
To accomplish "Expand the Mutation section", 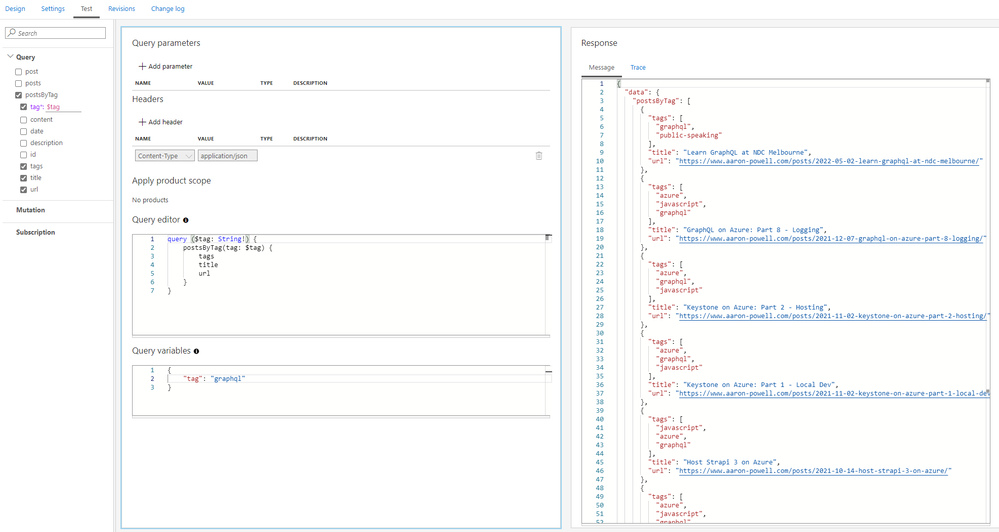I will pyautogui.click(x=31, y=210).
